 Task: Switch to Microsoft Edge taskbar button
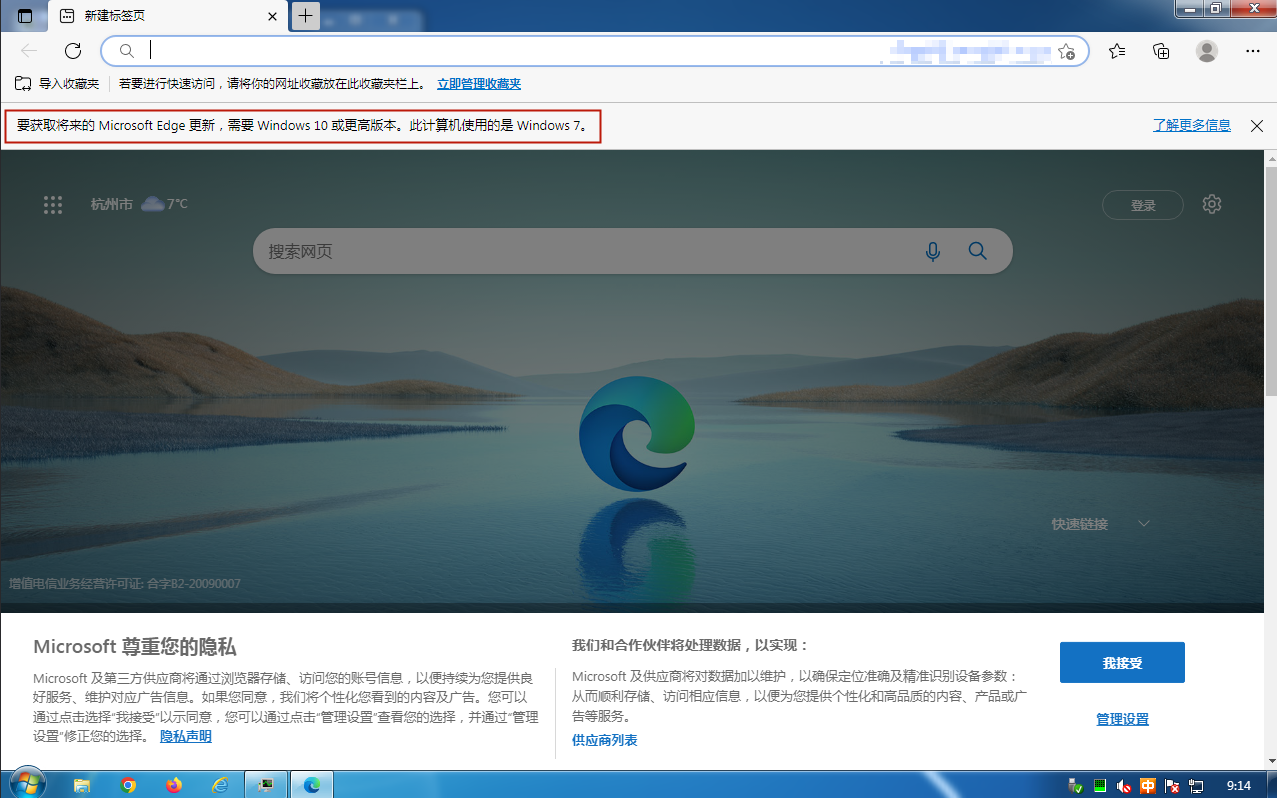(x=312, y=785)
